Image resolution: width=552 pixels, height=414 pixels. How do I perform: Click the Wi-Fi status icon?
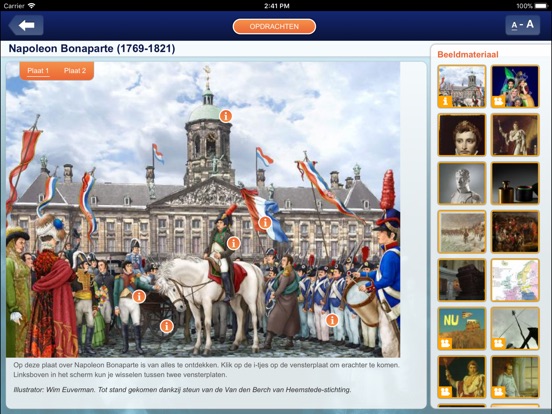(x=32, y=5)
